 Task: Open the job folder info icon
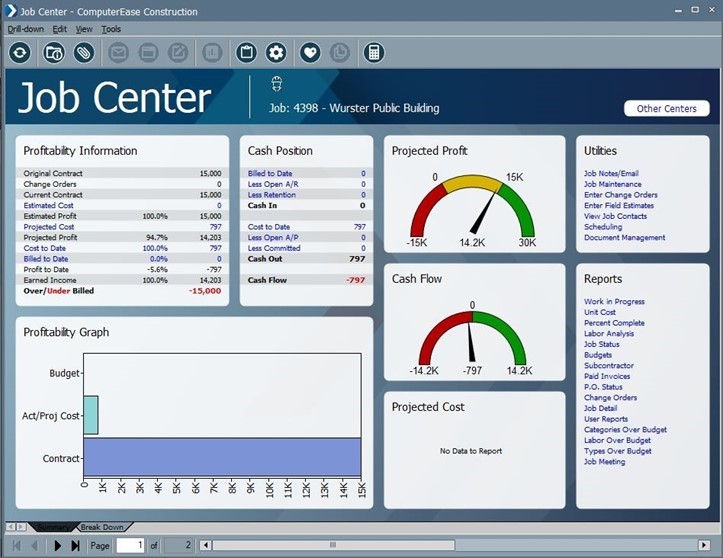tap(53, 52)
